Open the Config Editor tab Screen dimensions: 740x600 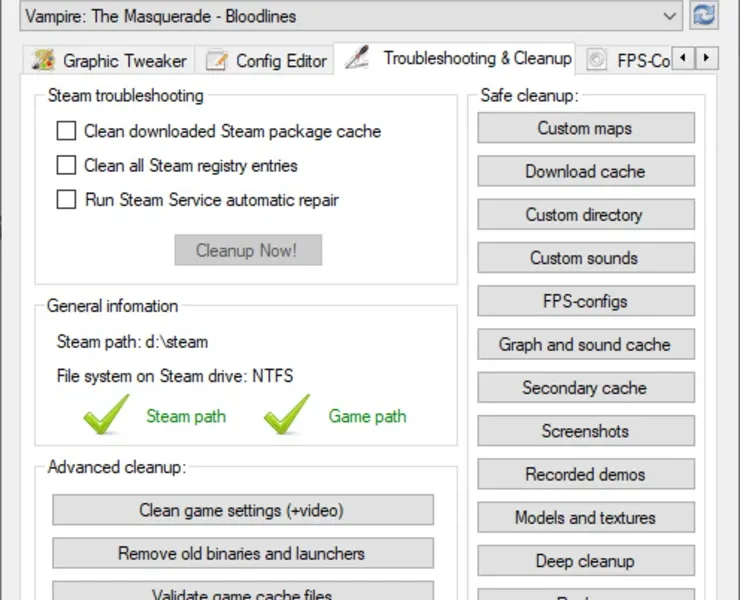coord(266,60)
